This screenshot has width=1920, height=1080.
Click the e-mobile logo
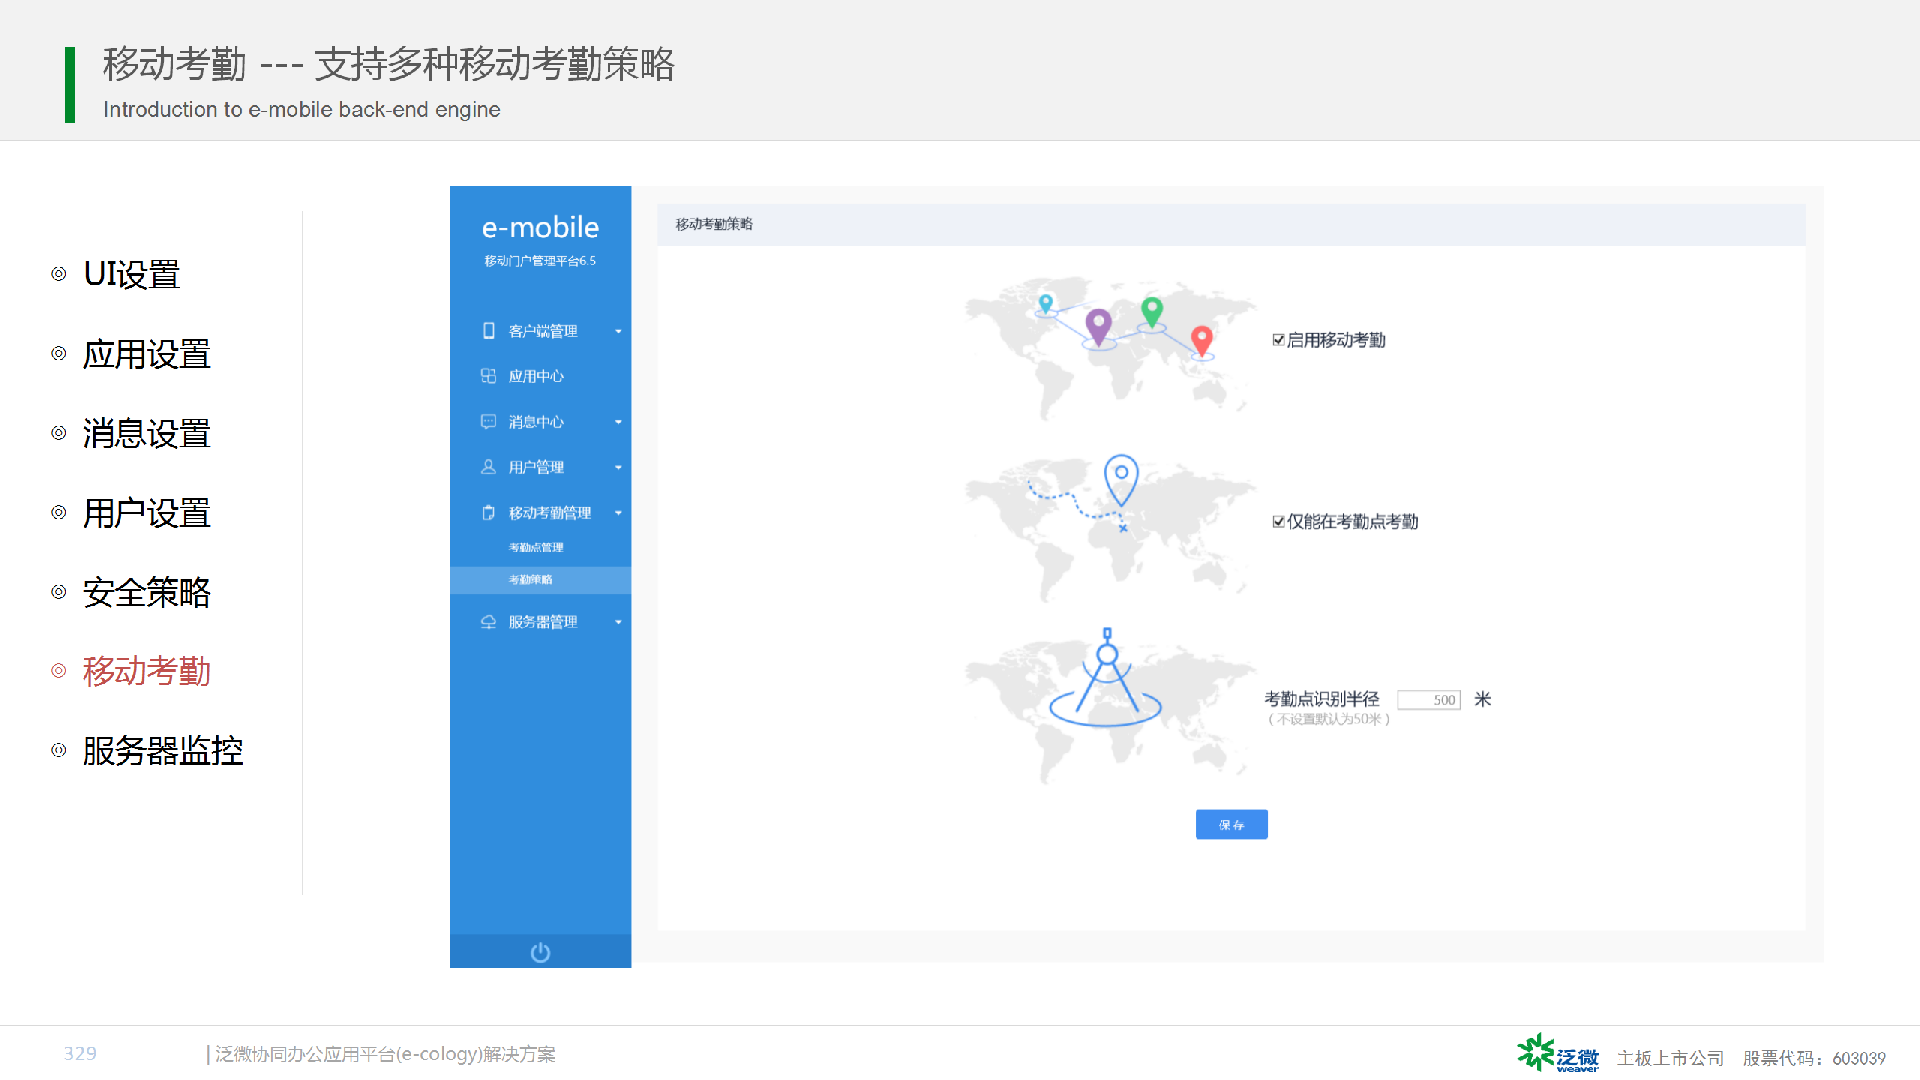point(540,228)
